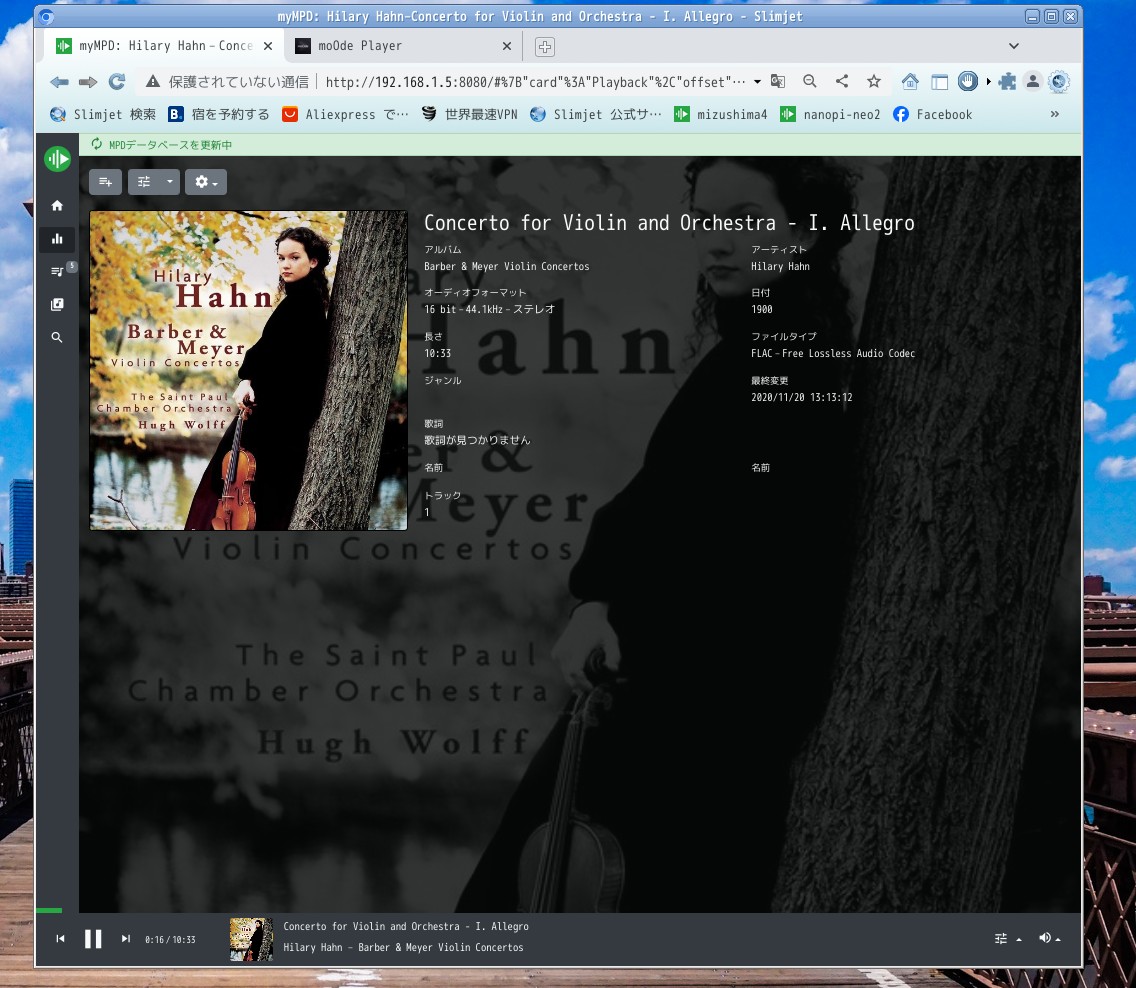The image size is (1136, 988).
Task: Bookmark this page with the star icon
Action: [874, 82]
